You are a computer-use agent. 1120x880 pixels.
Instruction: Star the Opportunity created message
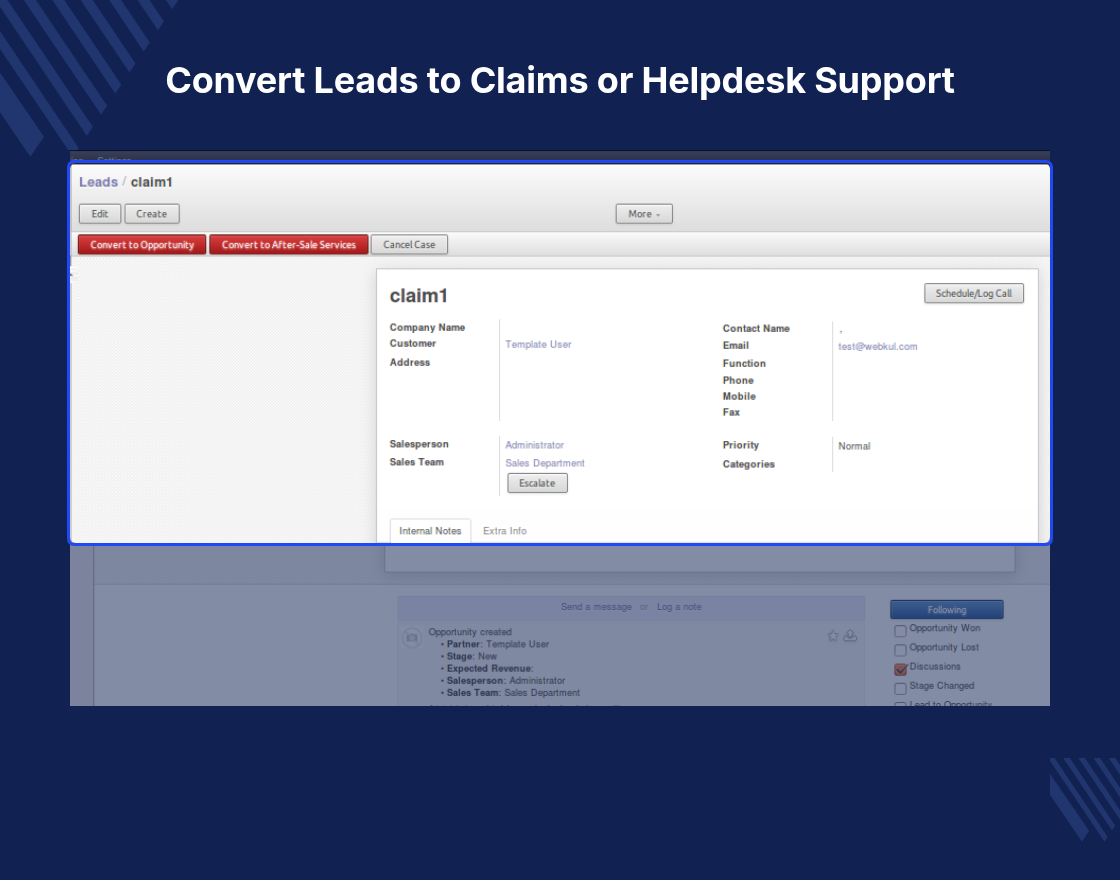[x=833, y=636]
